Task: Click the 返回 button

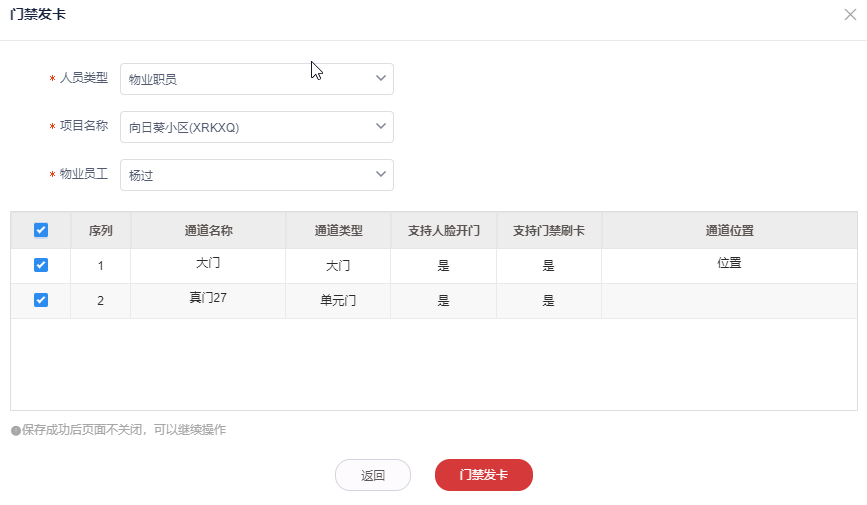Action: click(373, 475)
